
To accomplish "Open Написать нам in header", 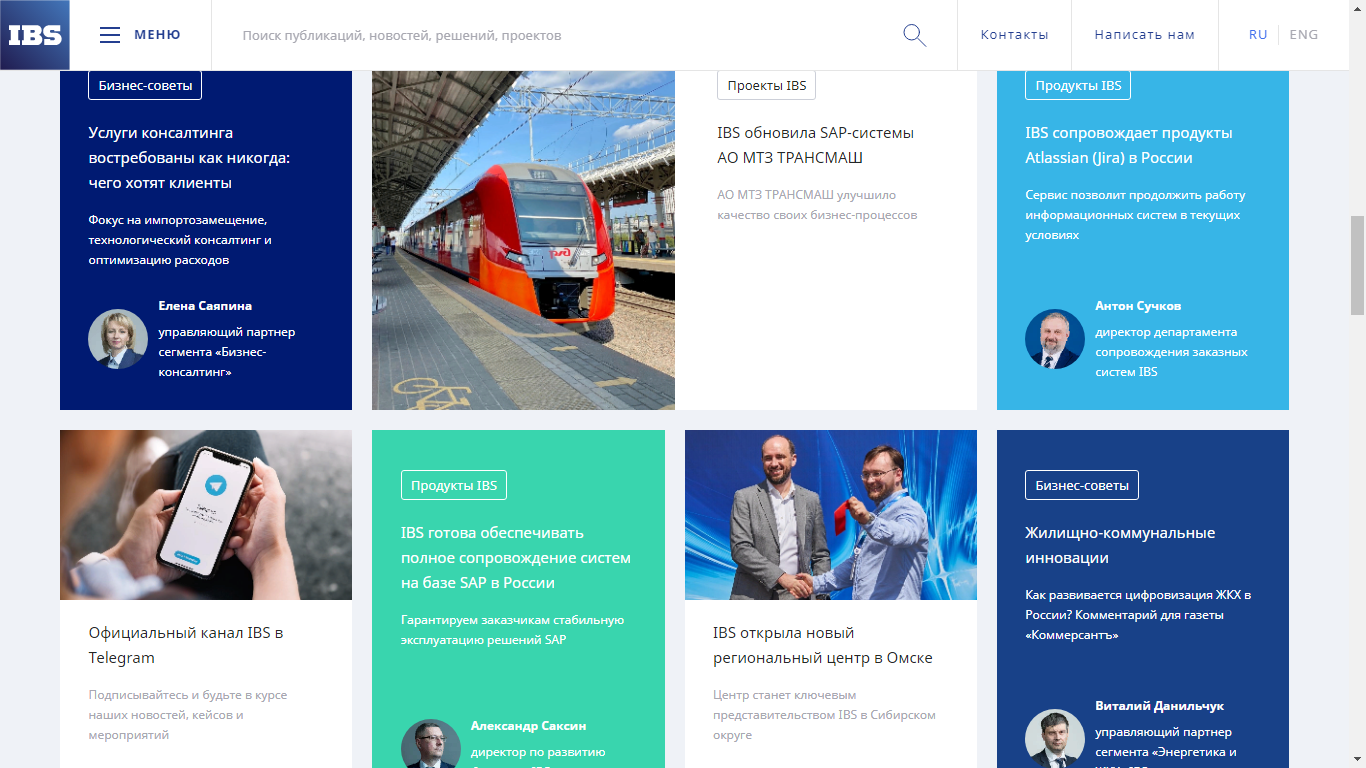I will 1144,35.
